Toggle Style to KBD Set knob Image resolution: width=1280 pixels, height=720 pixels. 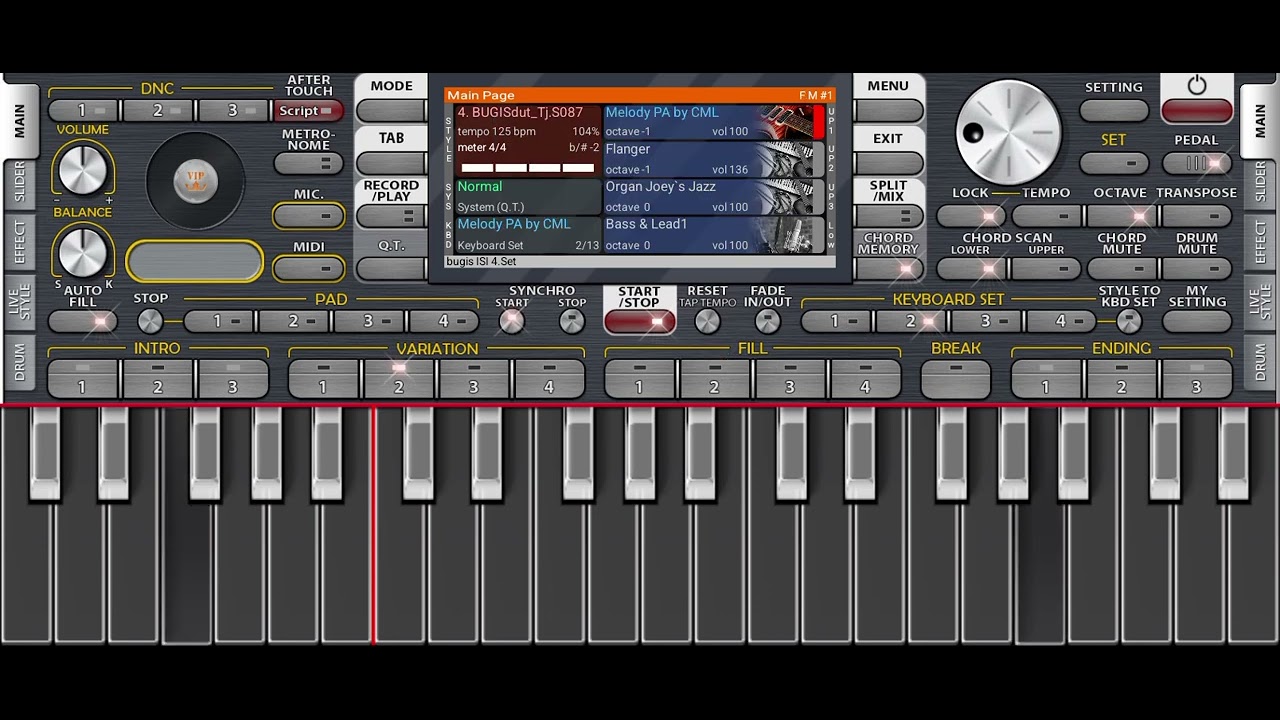tap(1129, 321)
